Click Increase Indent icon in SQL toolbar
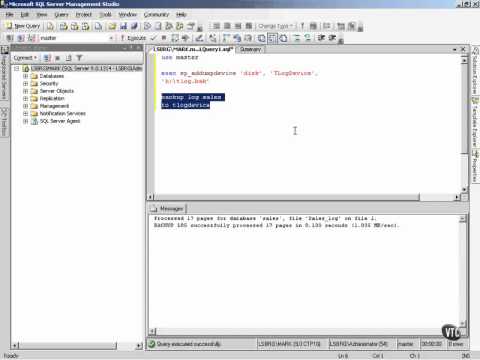The height and width of the screenshot is (360, 480). [x=332, y=38]
